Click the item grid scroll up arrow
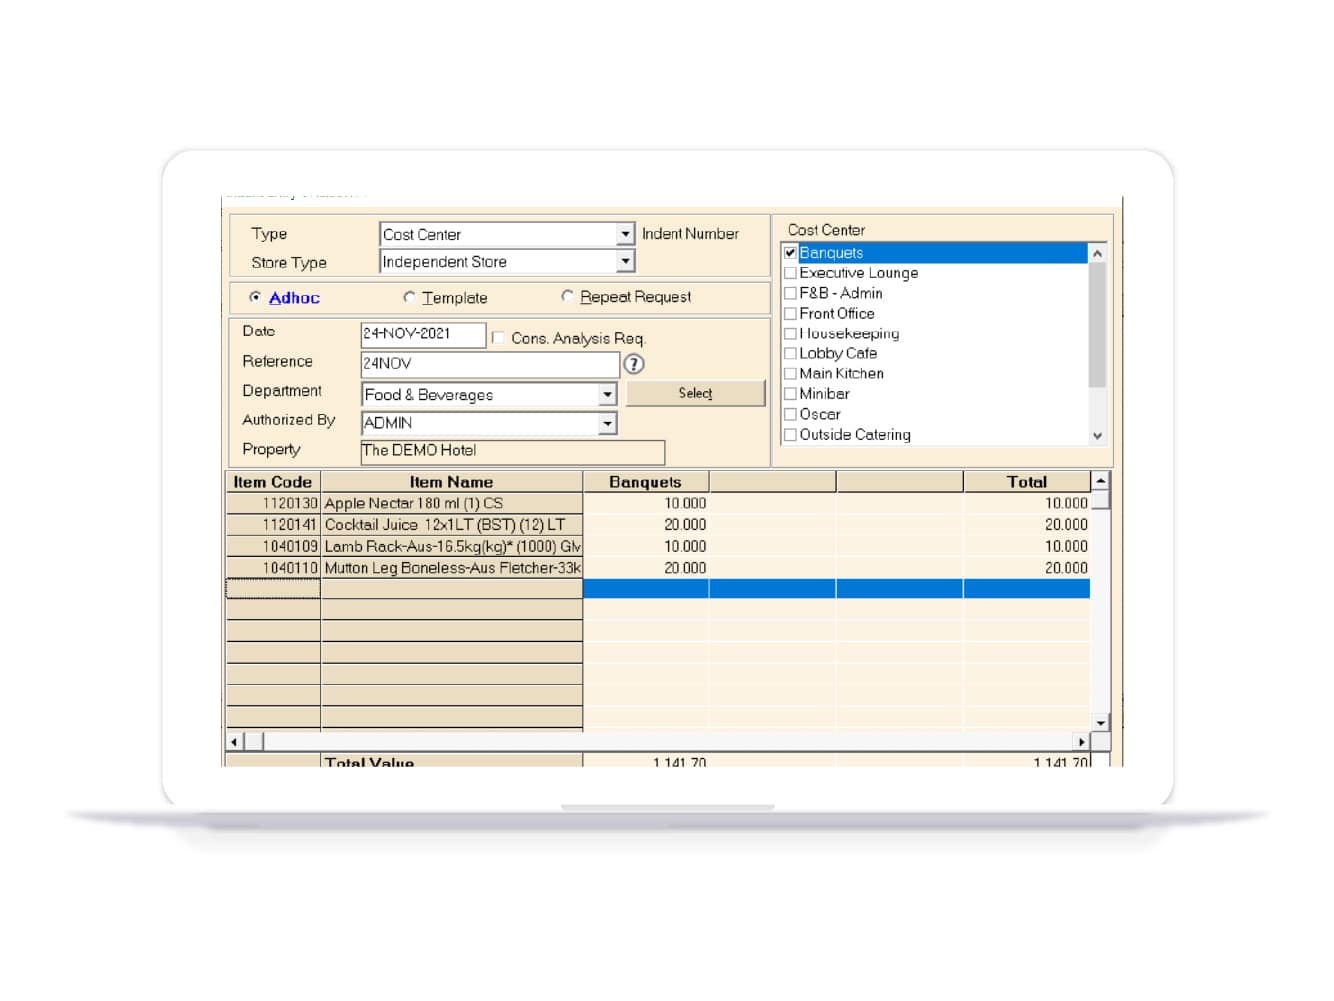The height and width of the screenshot is (1001, 1334). pyautogui.click(x=1100, y=481)
